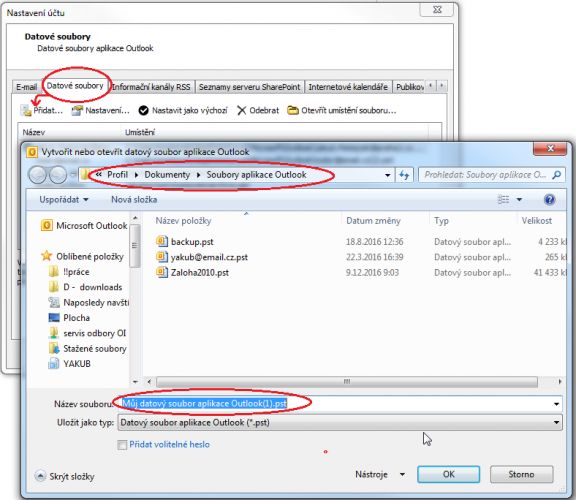Viewport: 576px width, 500px height.
Task: Open Naposledy navštívené in favorites
Action: [89, 302]
